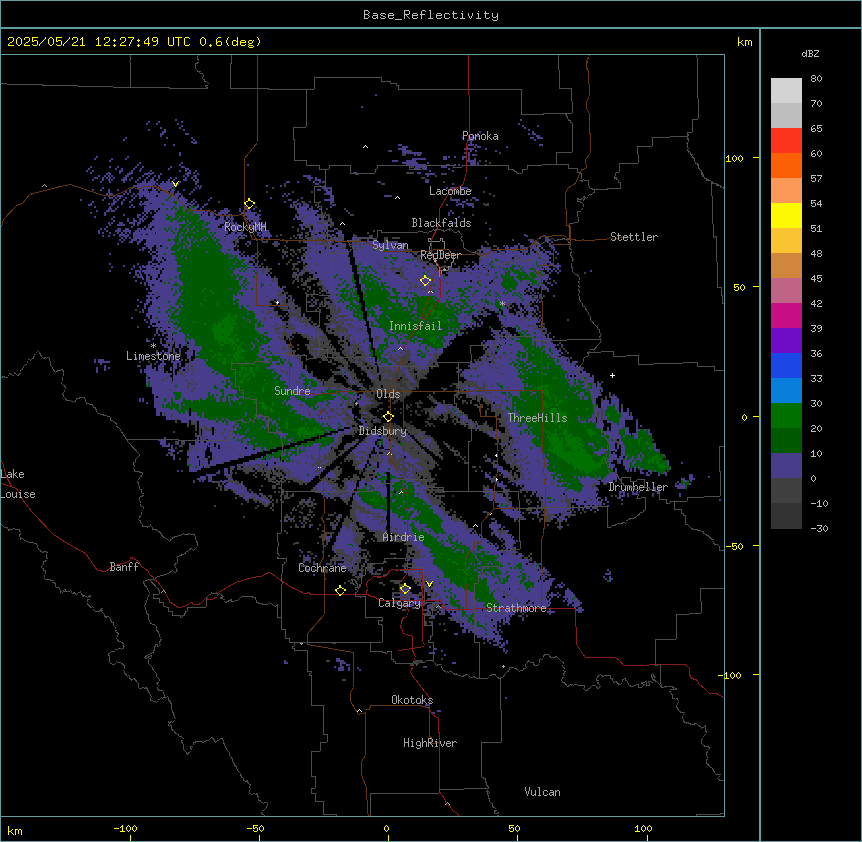Click the Blackfalds city label

click(x=441, y=223)
